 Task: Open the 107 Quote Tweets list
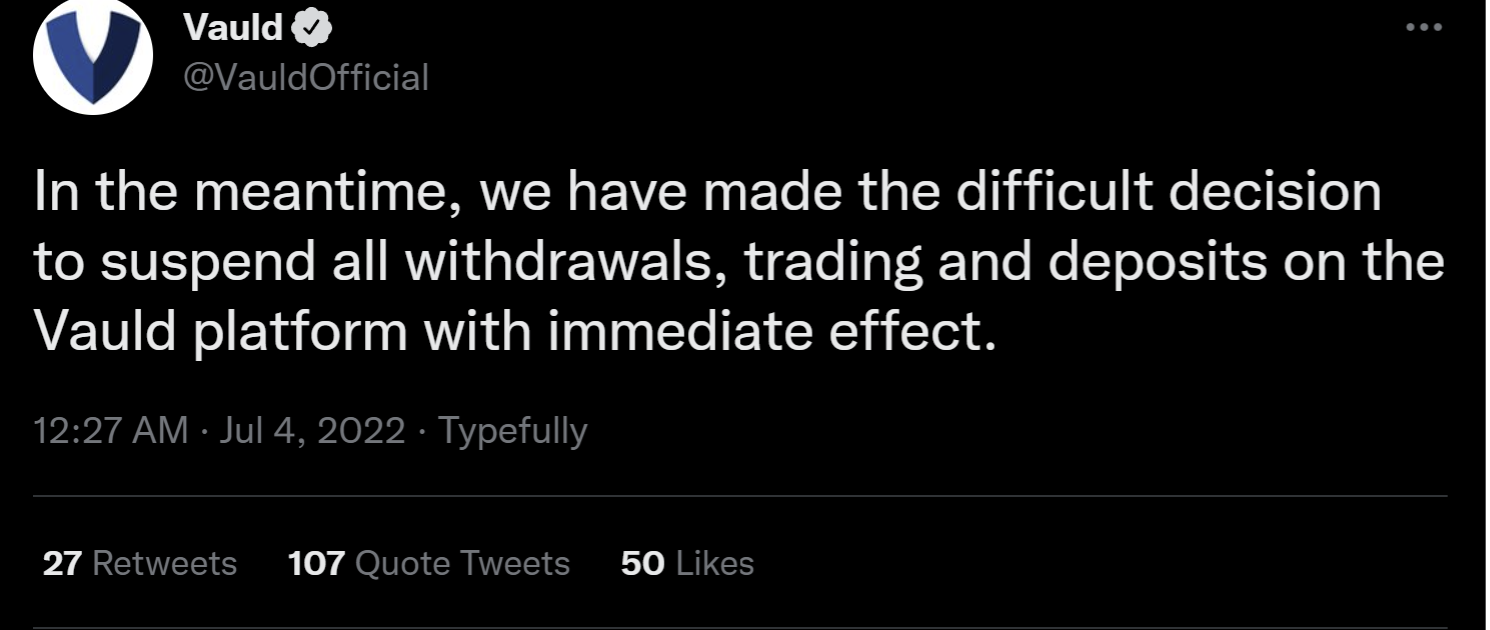[x=429, y=564]
